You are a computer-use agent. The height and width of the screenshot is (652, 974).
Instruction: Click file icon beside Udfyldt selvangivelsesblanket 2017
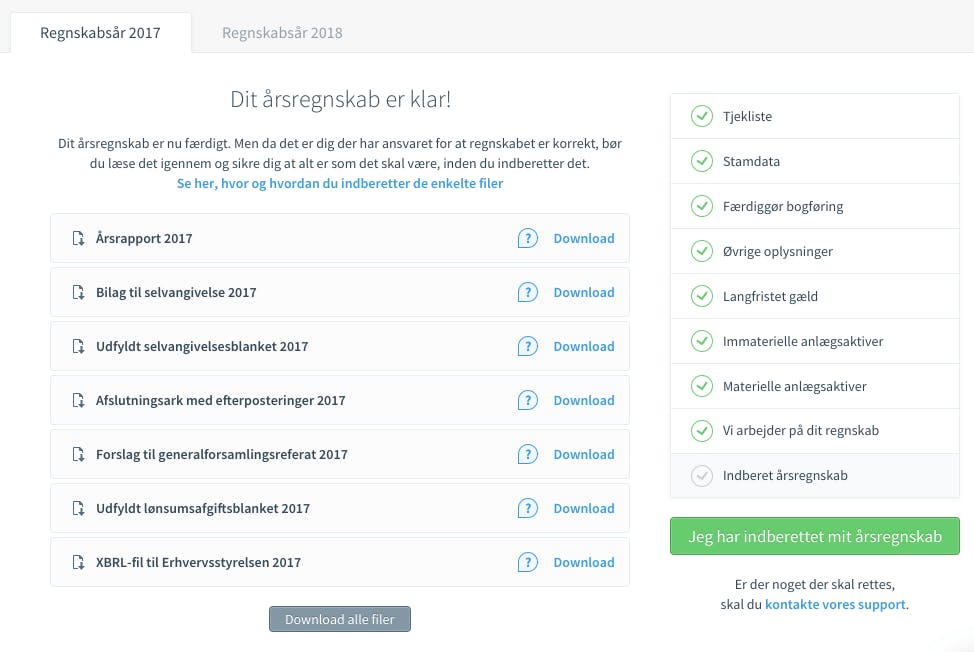pyautogui.click(x=78, y=346)
